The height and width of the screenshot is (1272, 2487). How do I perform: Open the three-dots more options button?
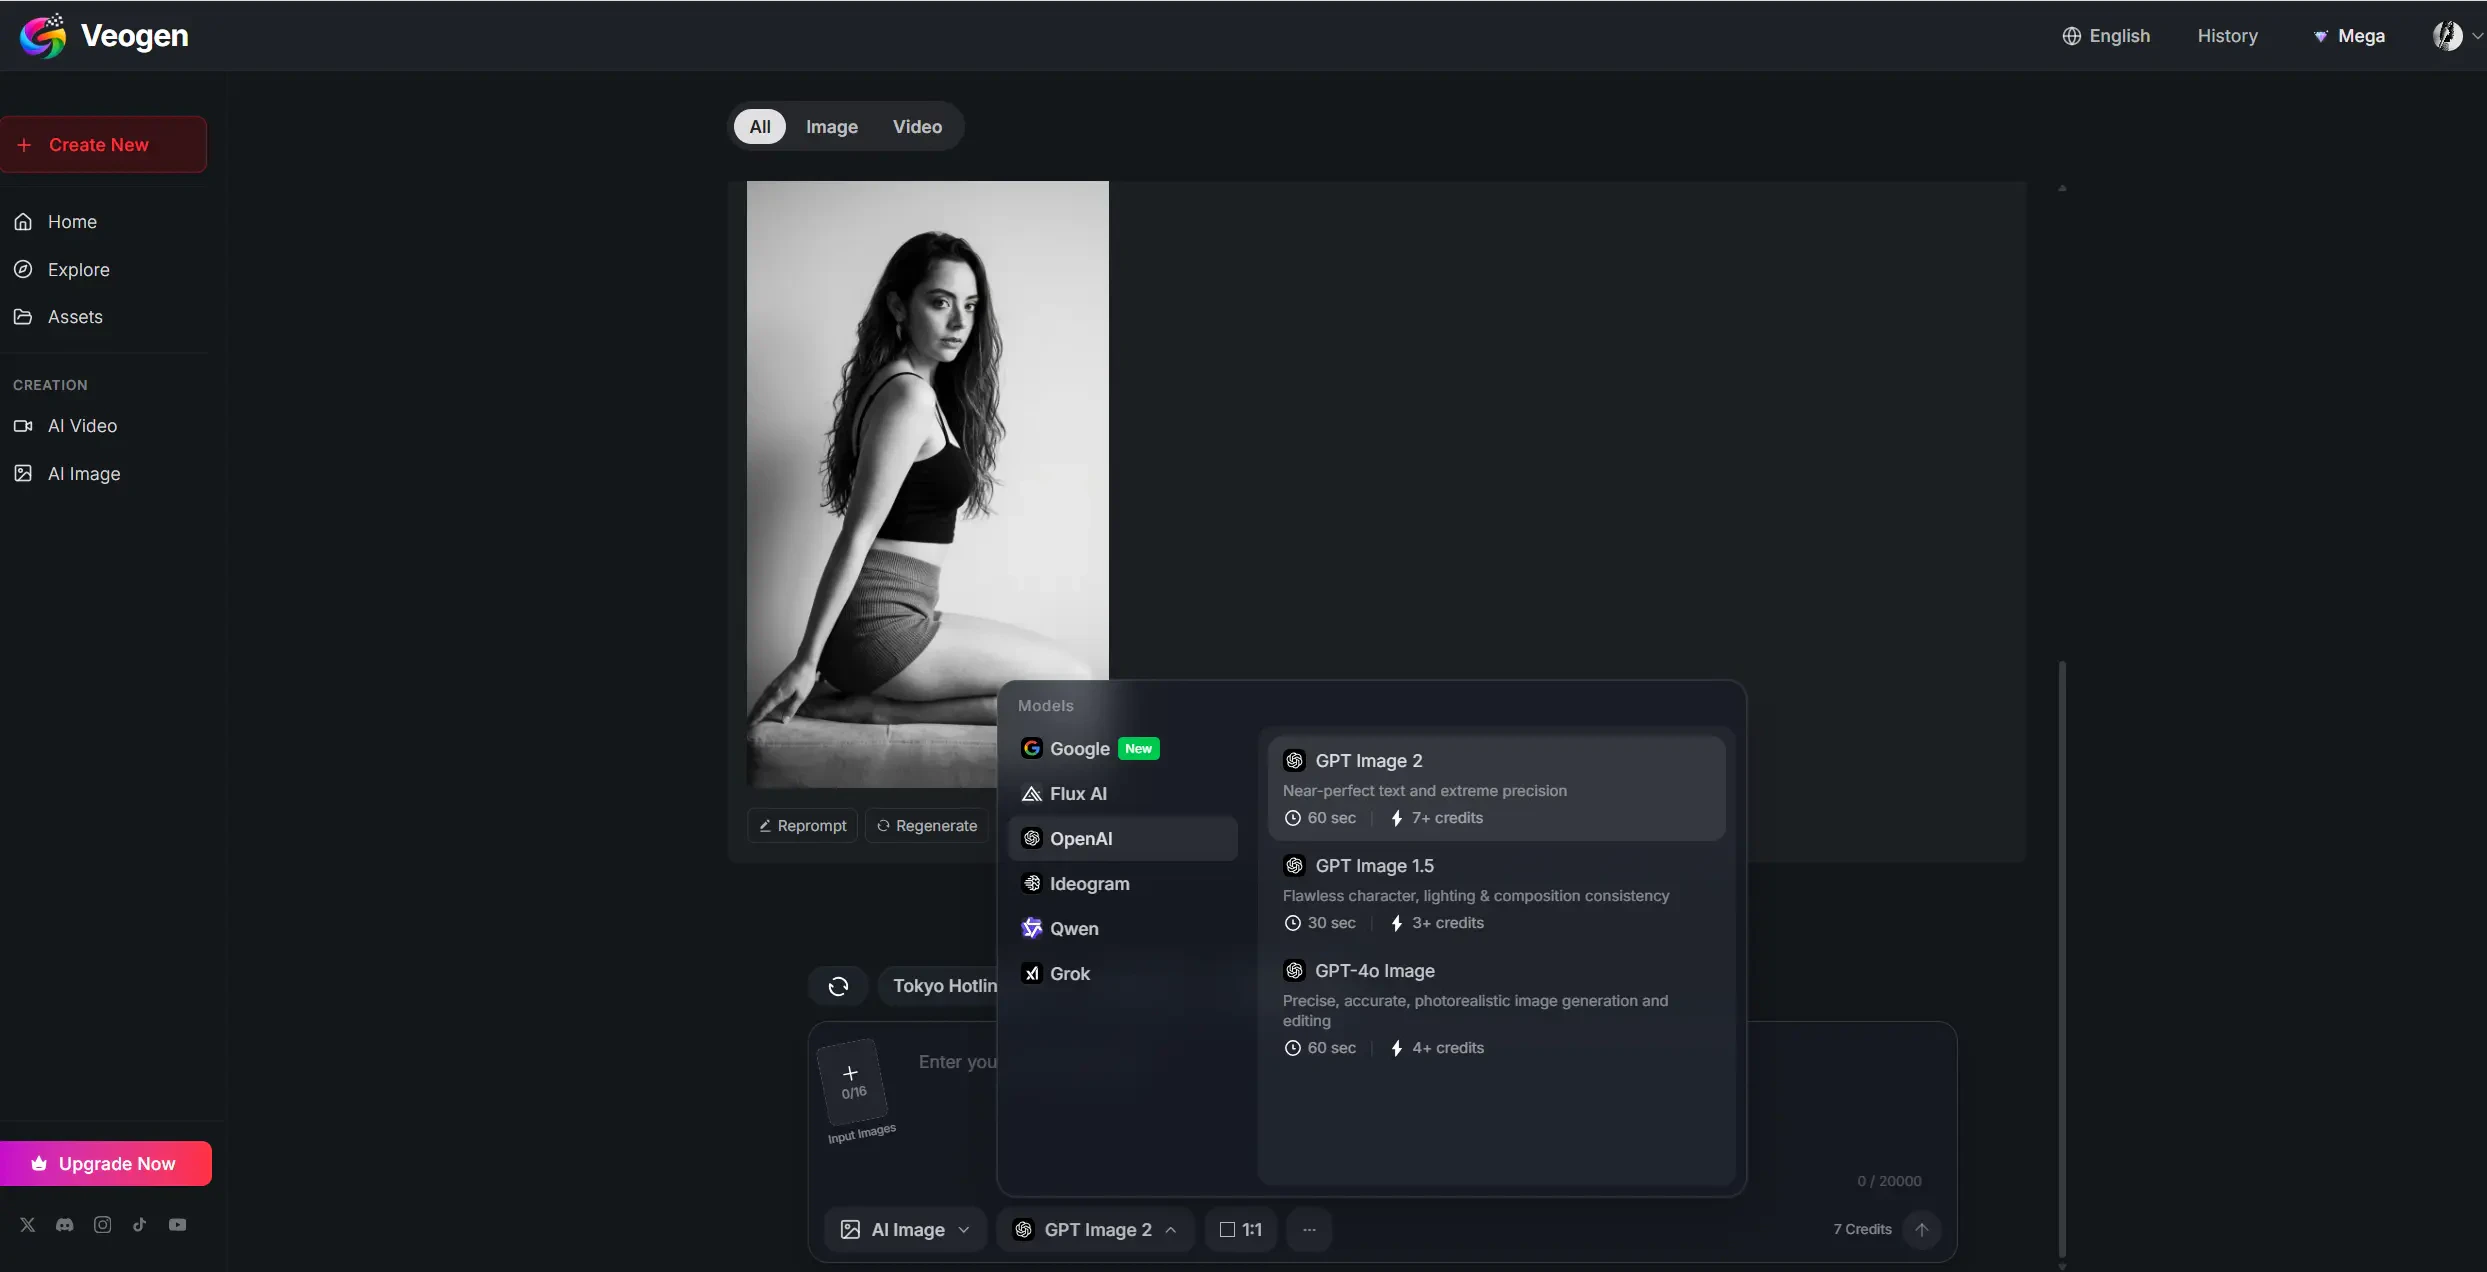[x=1309, y=1230]
